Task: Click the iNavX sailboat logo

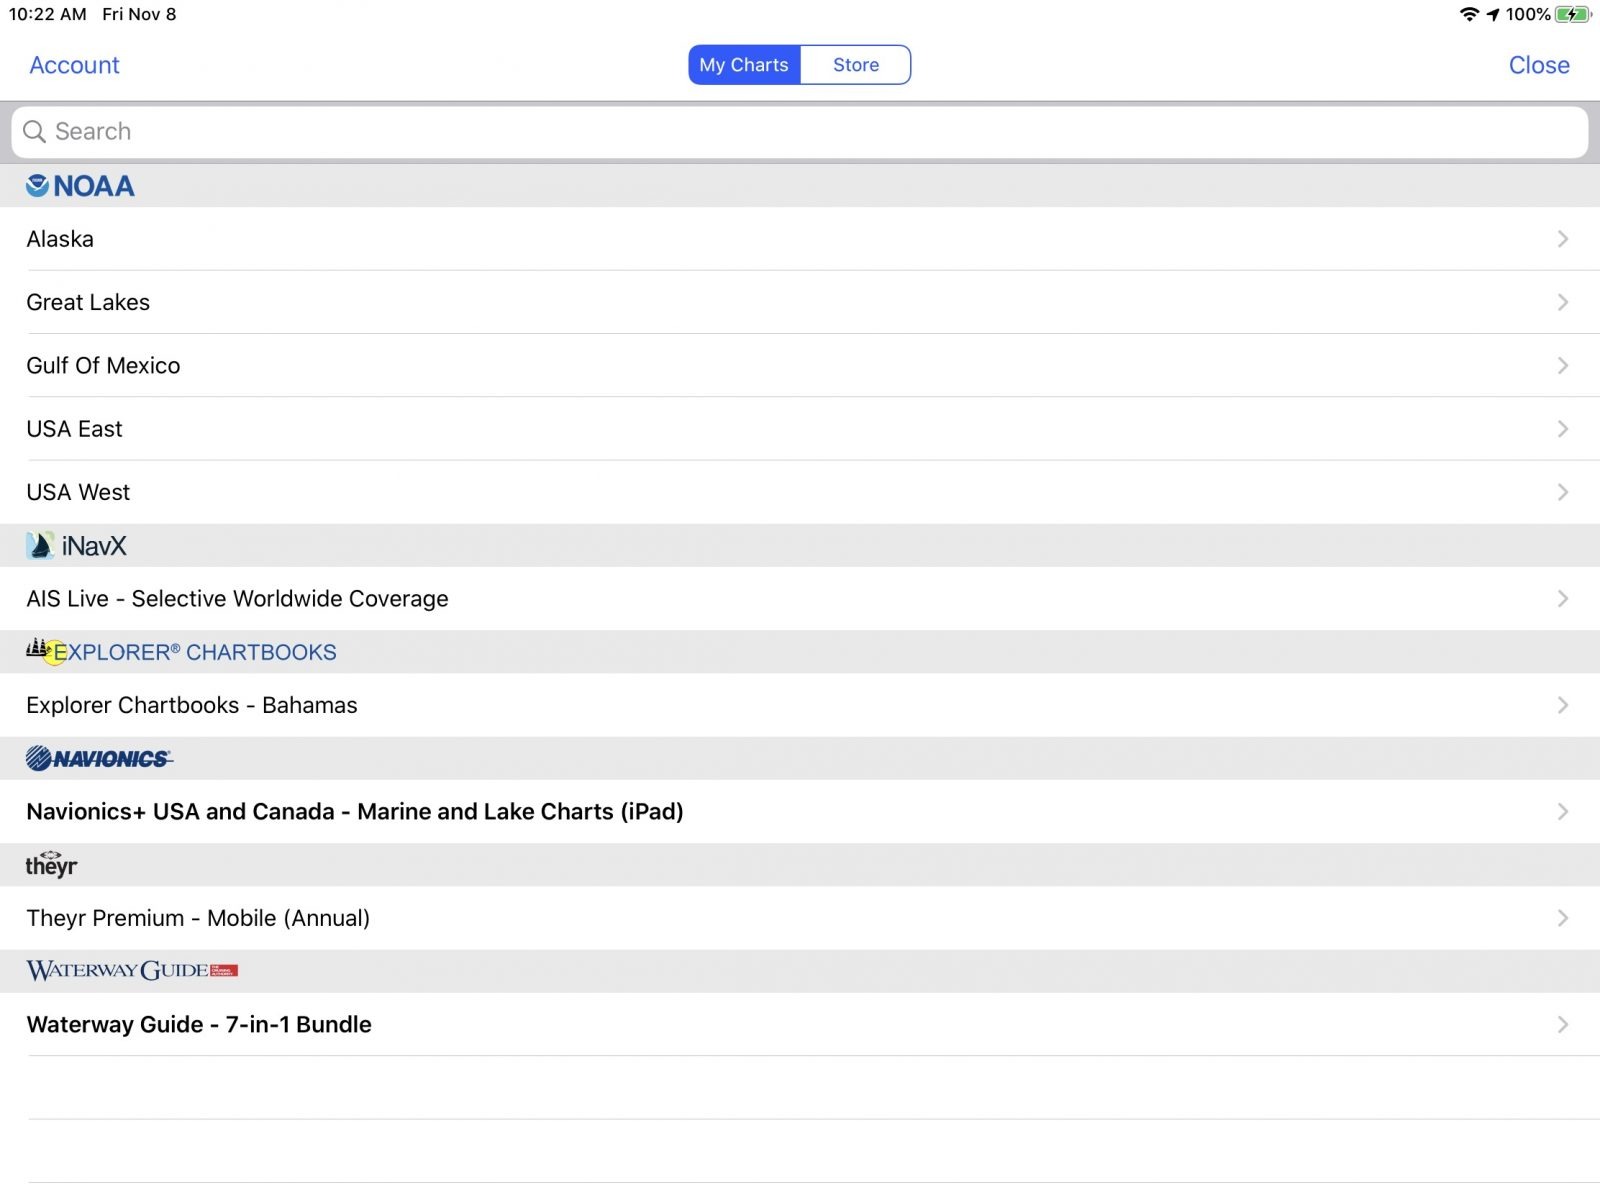Action: pos(40,545)
